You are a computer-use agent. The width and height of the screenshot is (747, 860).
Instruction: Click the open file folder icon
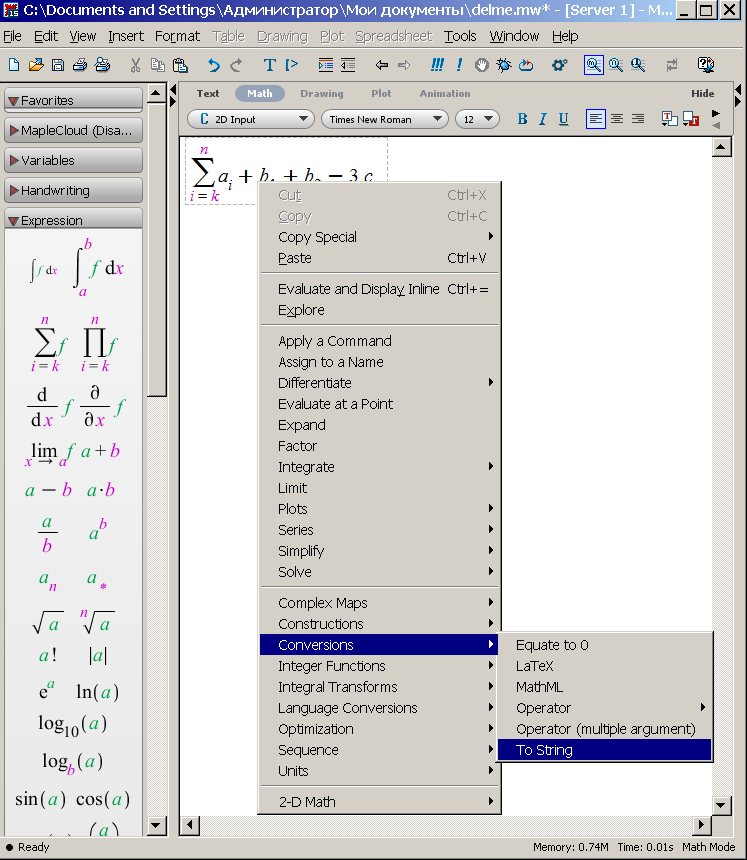36,65
